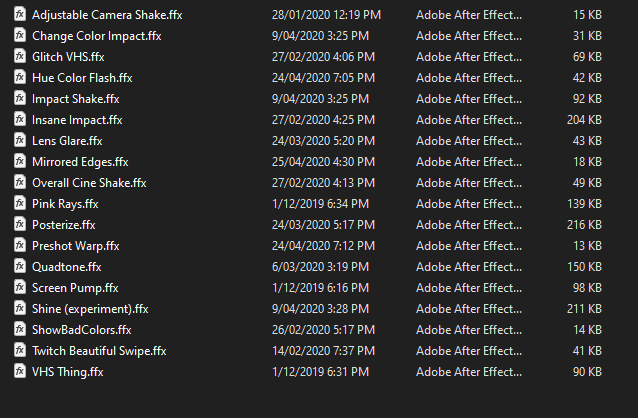Select the Overall Cine Shake.ffx file name

click(x=89, y=183)
